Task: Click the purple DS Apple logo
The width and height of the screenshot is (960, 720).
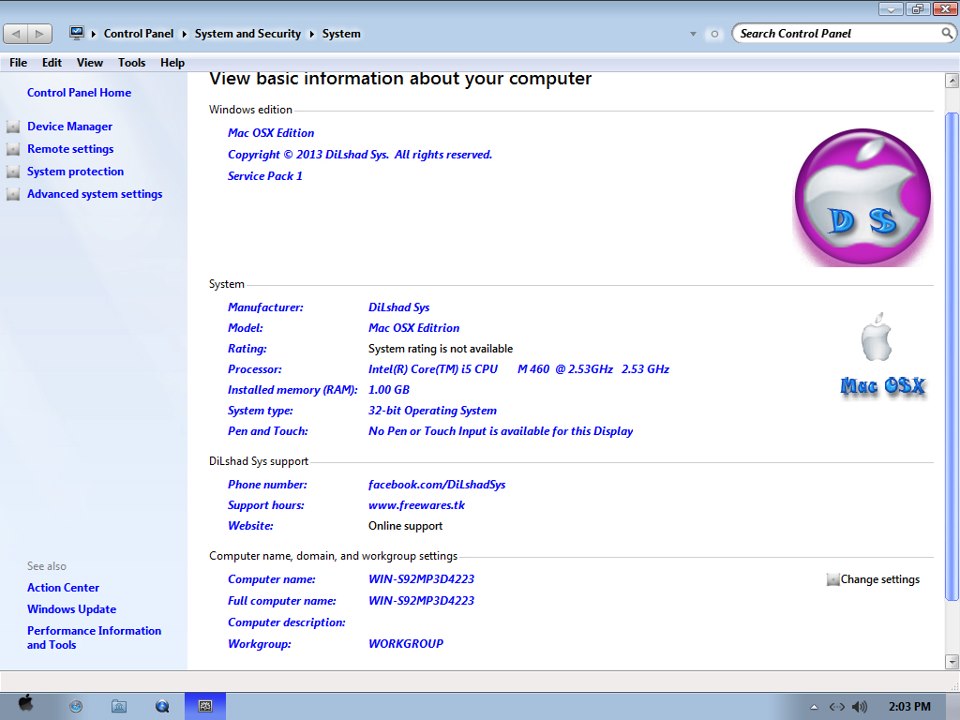Action: (863, 197)
